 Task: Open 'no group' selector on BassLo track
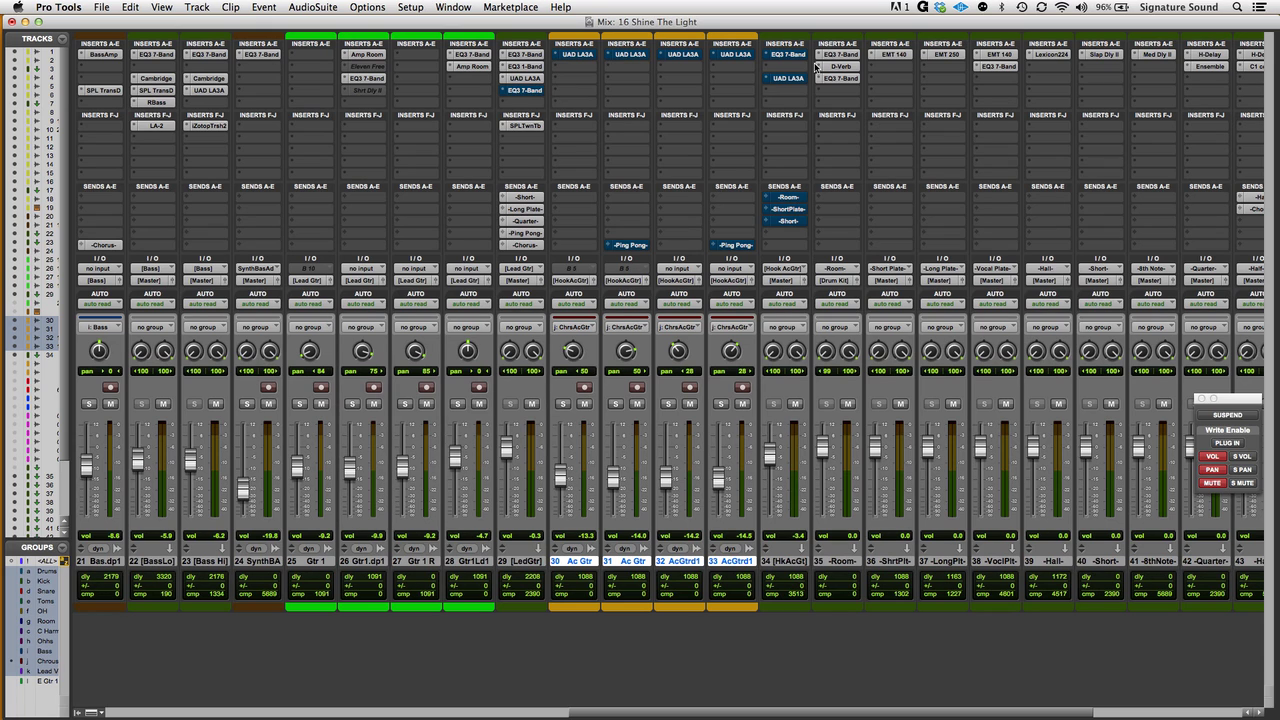(x=153, y=327)
